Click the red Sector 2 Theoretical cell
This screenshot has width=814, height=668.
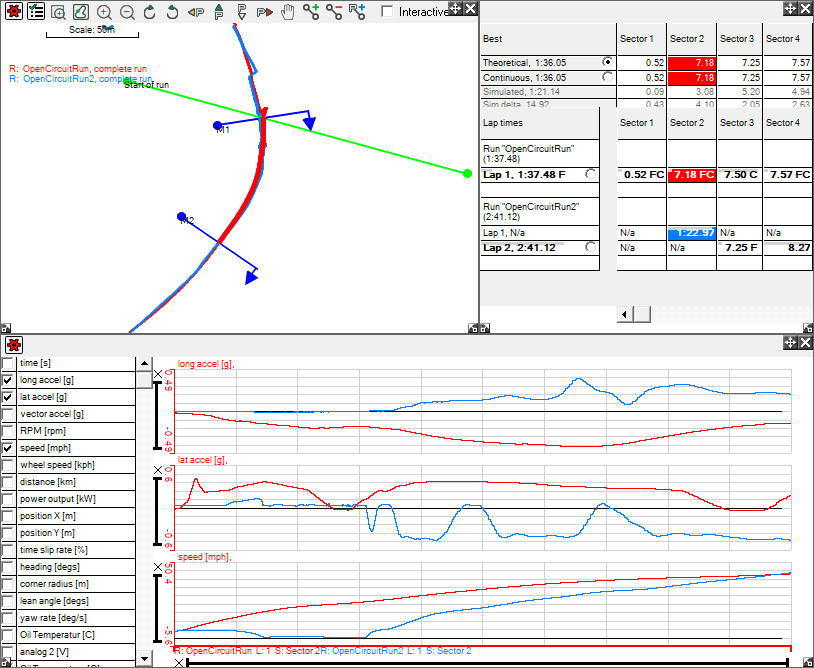tap(691, 62)
